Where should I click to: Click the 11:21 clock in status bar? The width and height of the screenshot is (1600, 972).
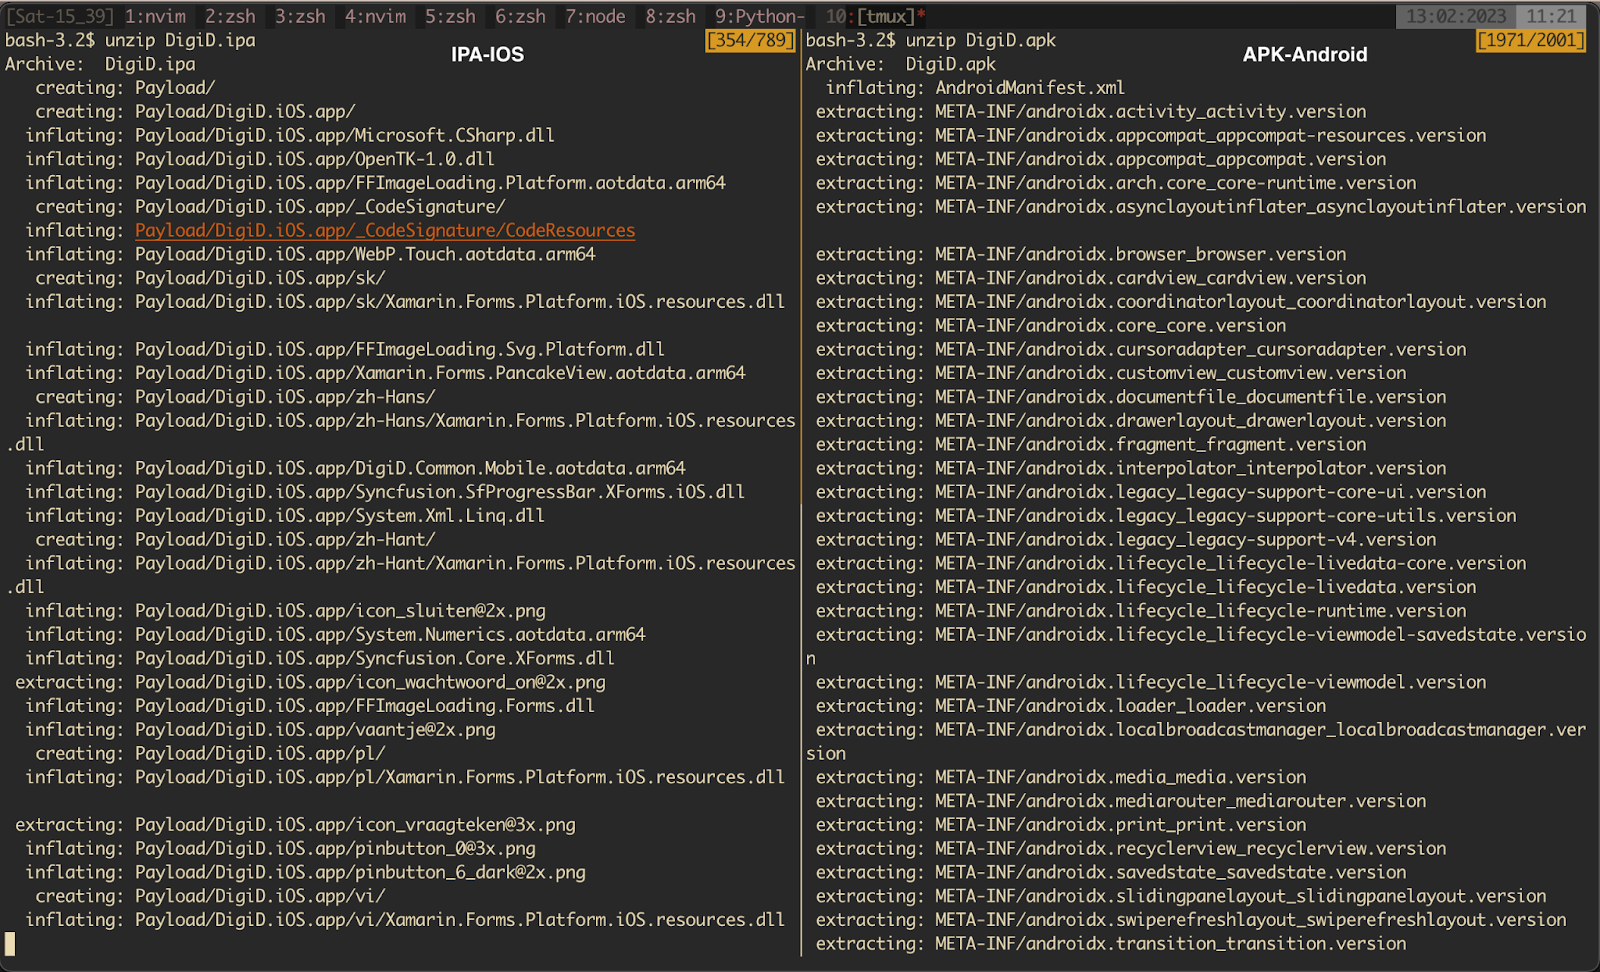click(x=1550, y=16)
